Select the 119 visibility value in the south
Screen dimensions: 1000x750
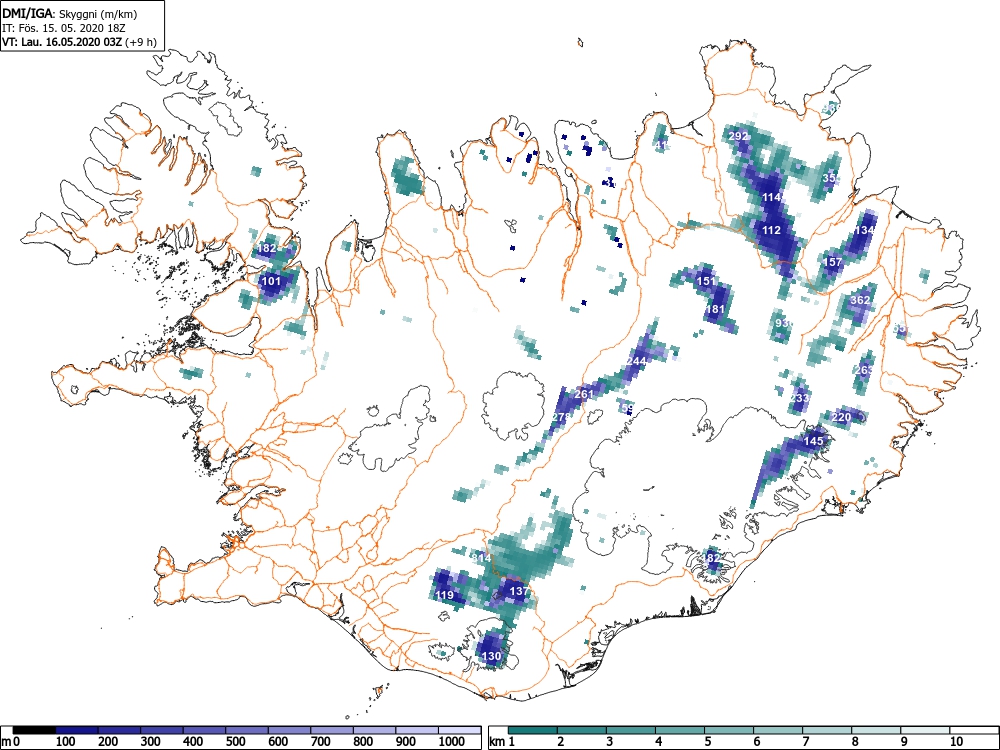(445, 596)
